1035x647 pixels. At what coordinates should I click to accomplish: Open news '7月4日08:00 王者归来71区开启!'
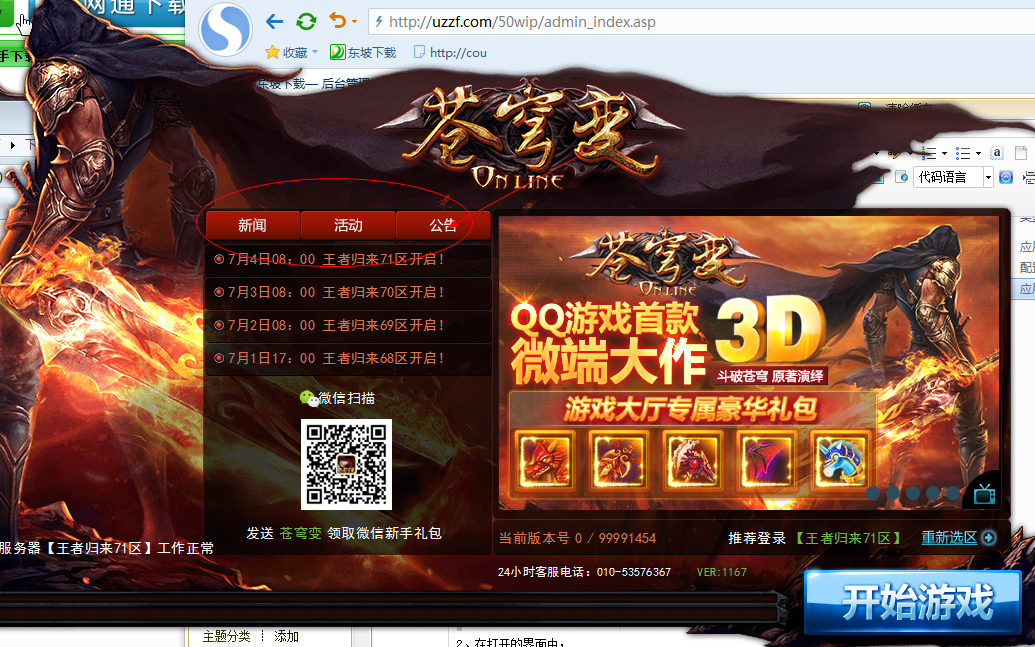[348, 259]
